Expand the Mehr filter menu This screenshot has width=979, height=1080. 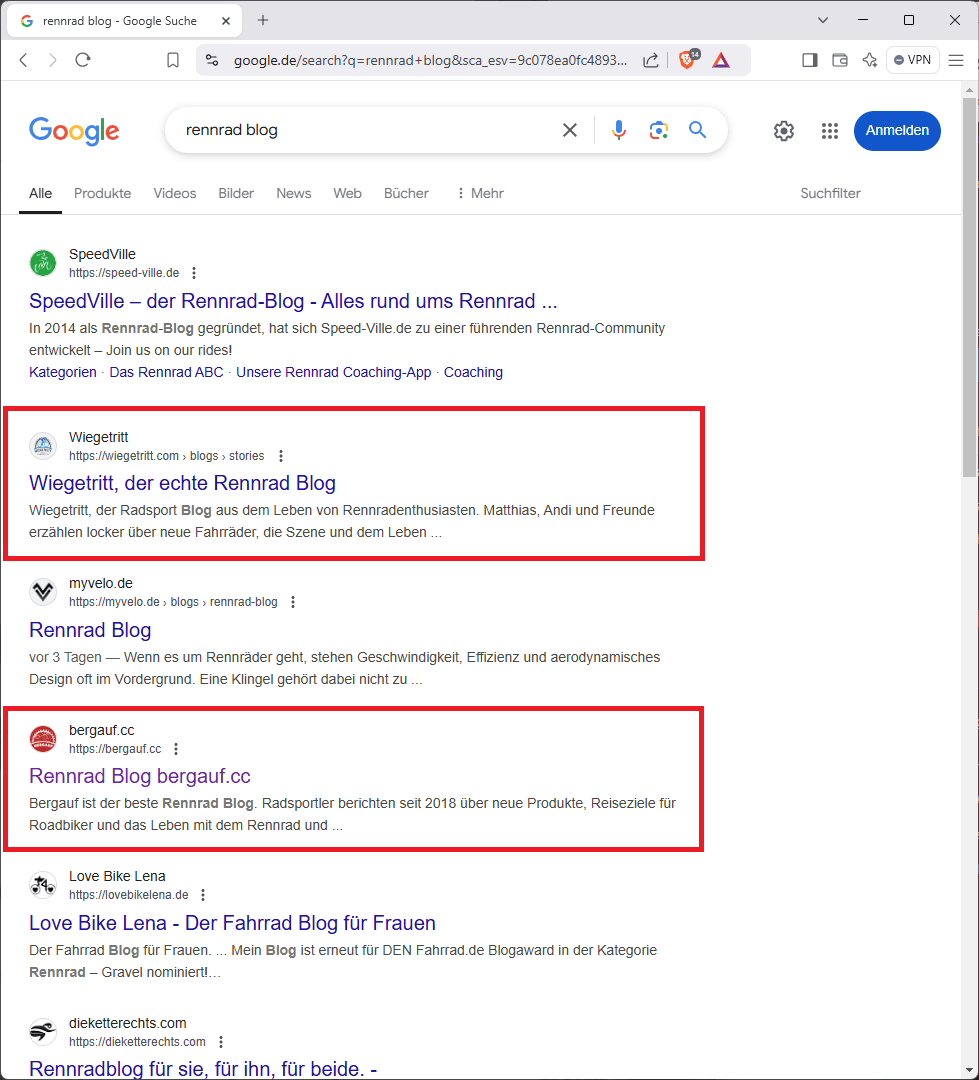[x=479, y=193]
